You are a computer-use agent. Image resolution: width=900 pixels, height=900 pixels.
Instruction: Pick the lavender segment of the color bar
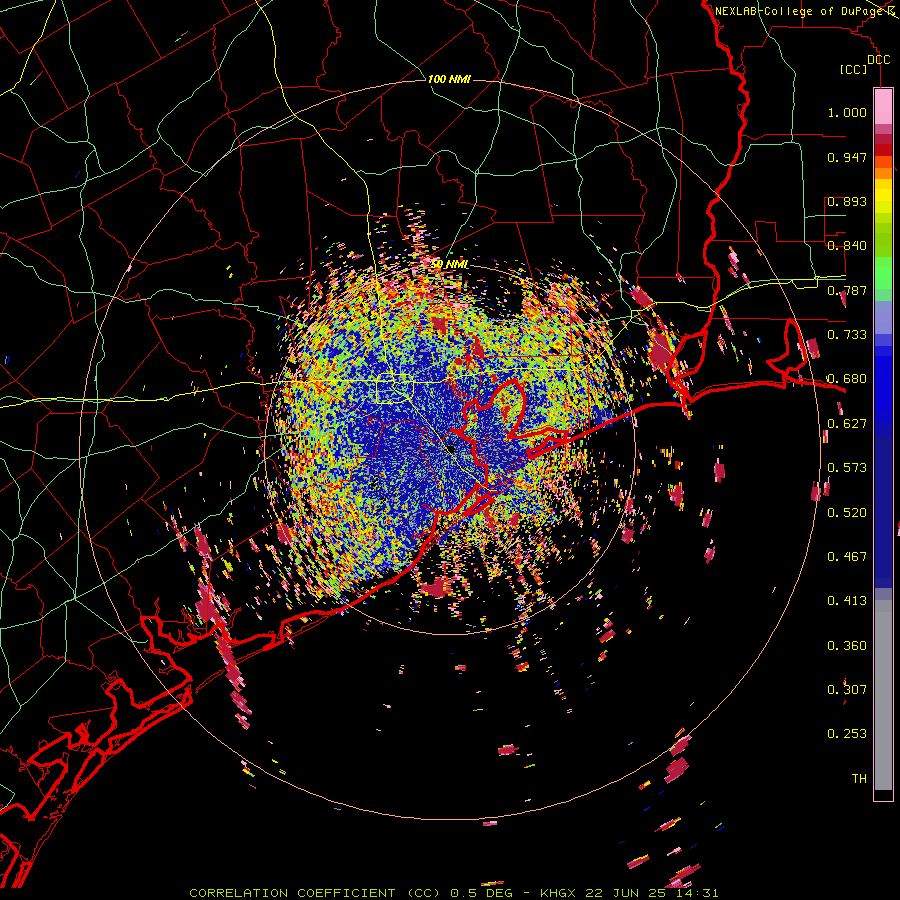coord(883,317)
